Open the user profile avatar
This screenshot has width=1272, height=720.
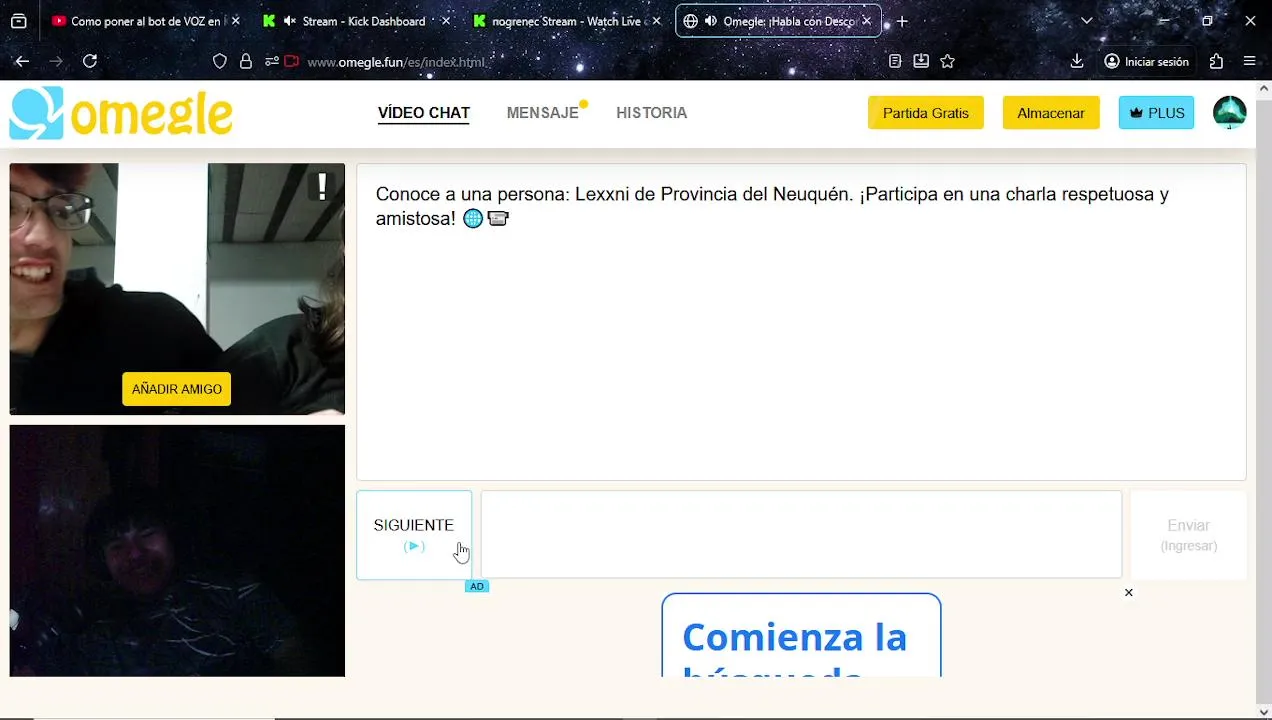pyautogui.click(x=1230, y=113)
